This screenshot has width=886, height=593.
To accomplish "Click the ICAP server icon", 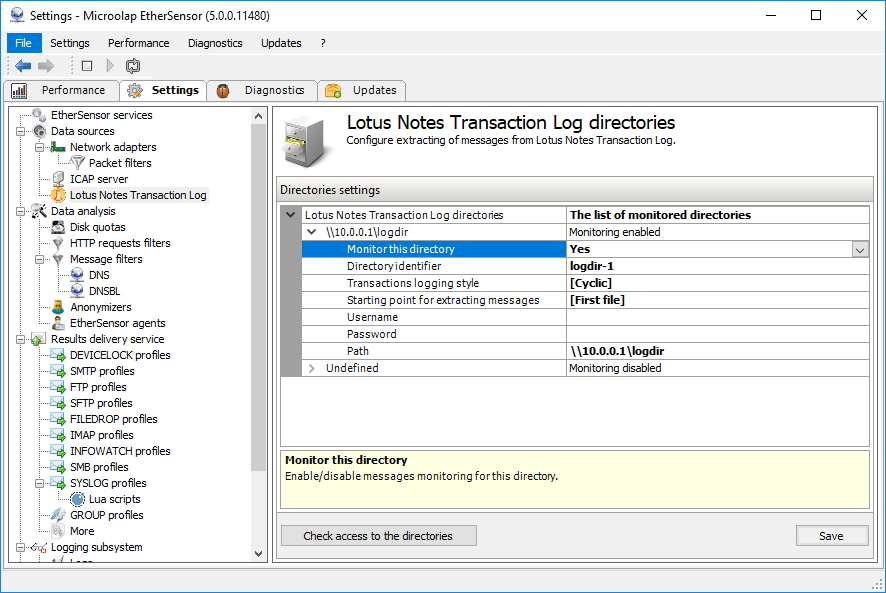I will pos(58,179).
